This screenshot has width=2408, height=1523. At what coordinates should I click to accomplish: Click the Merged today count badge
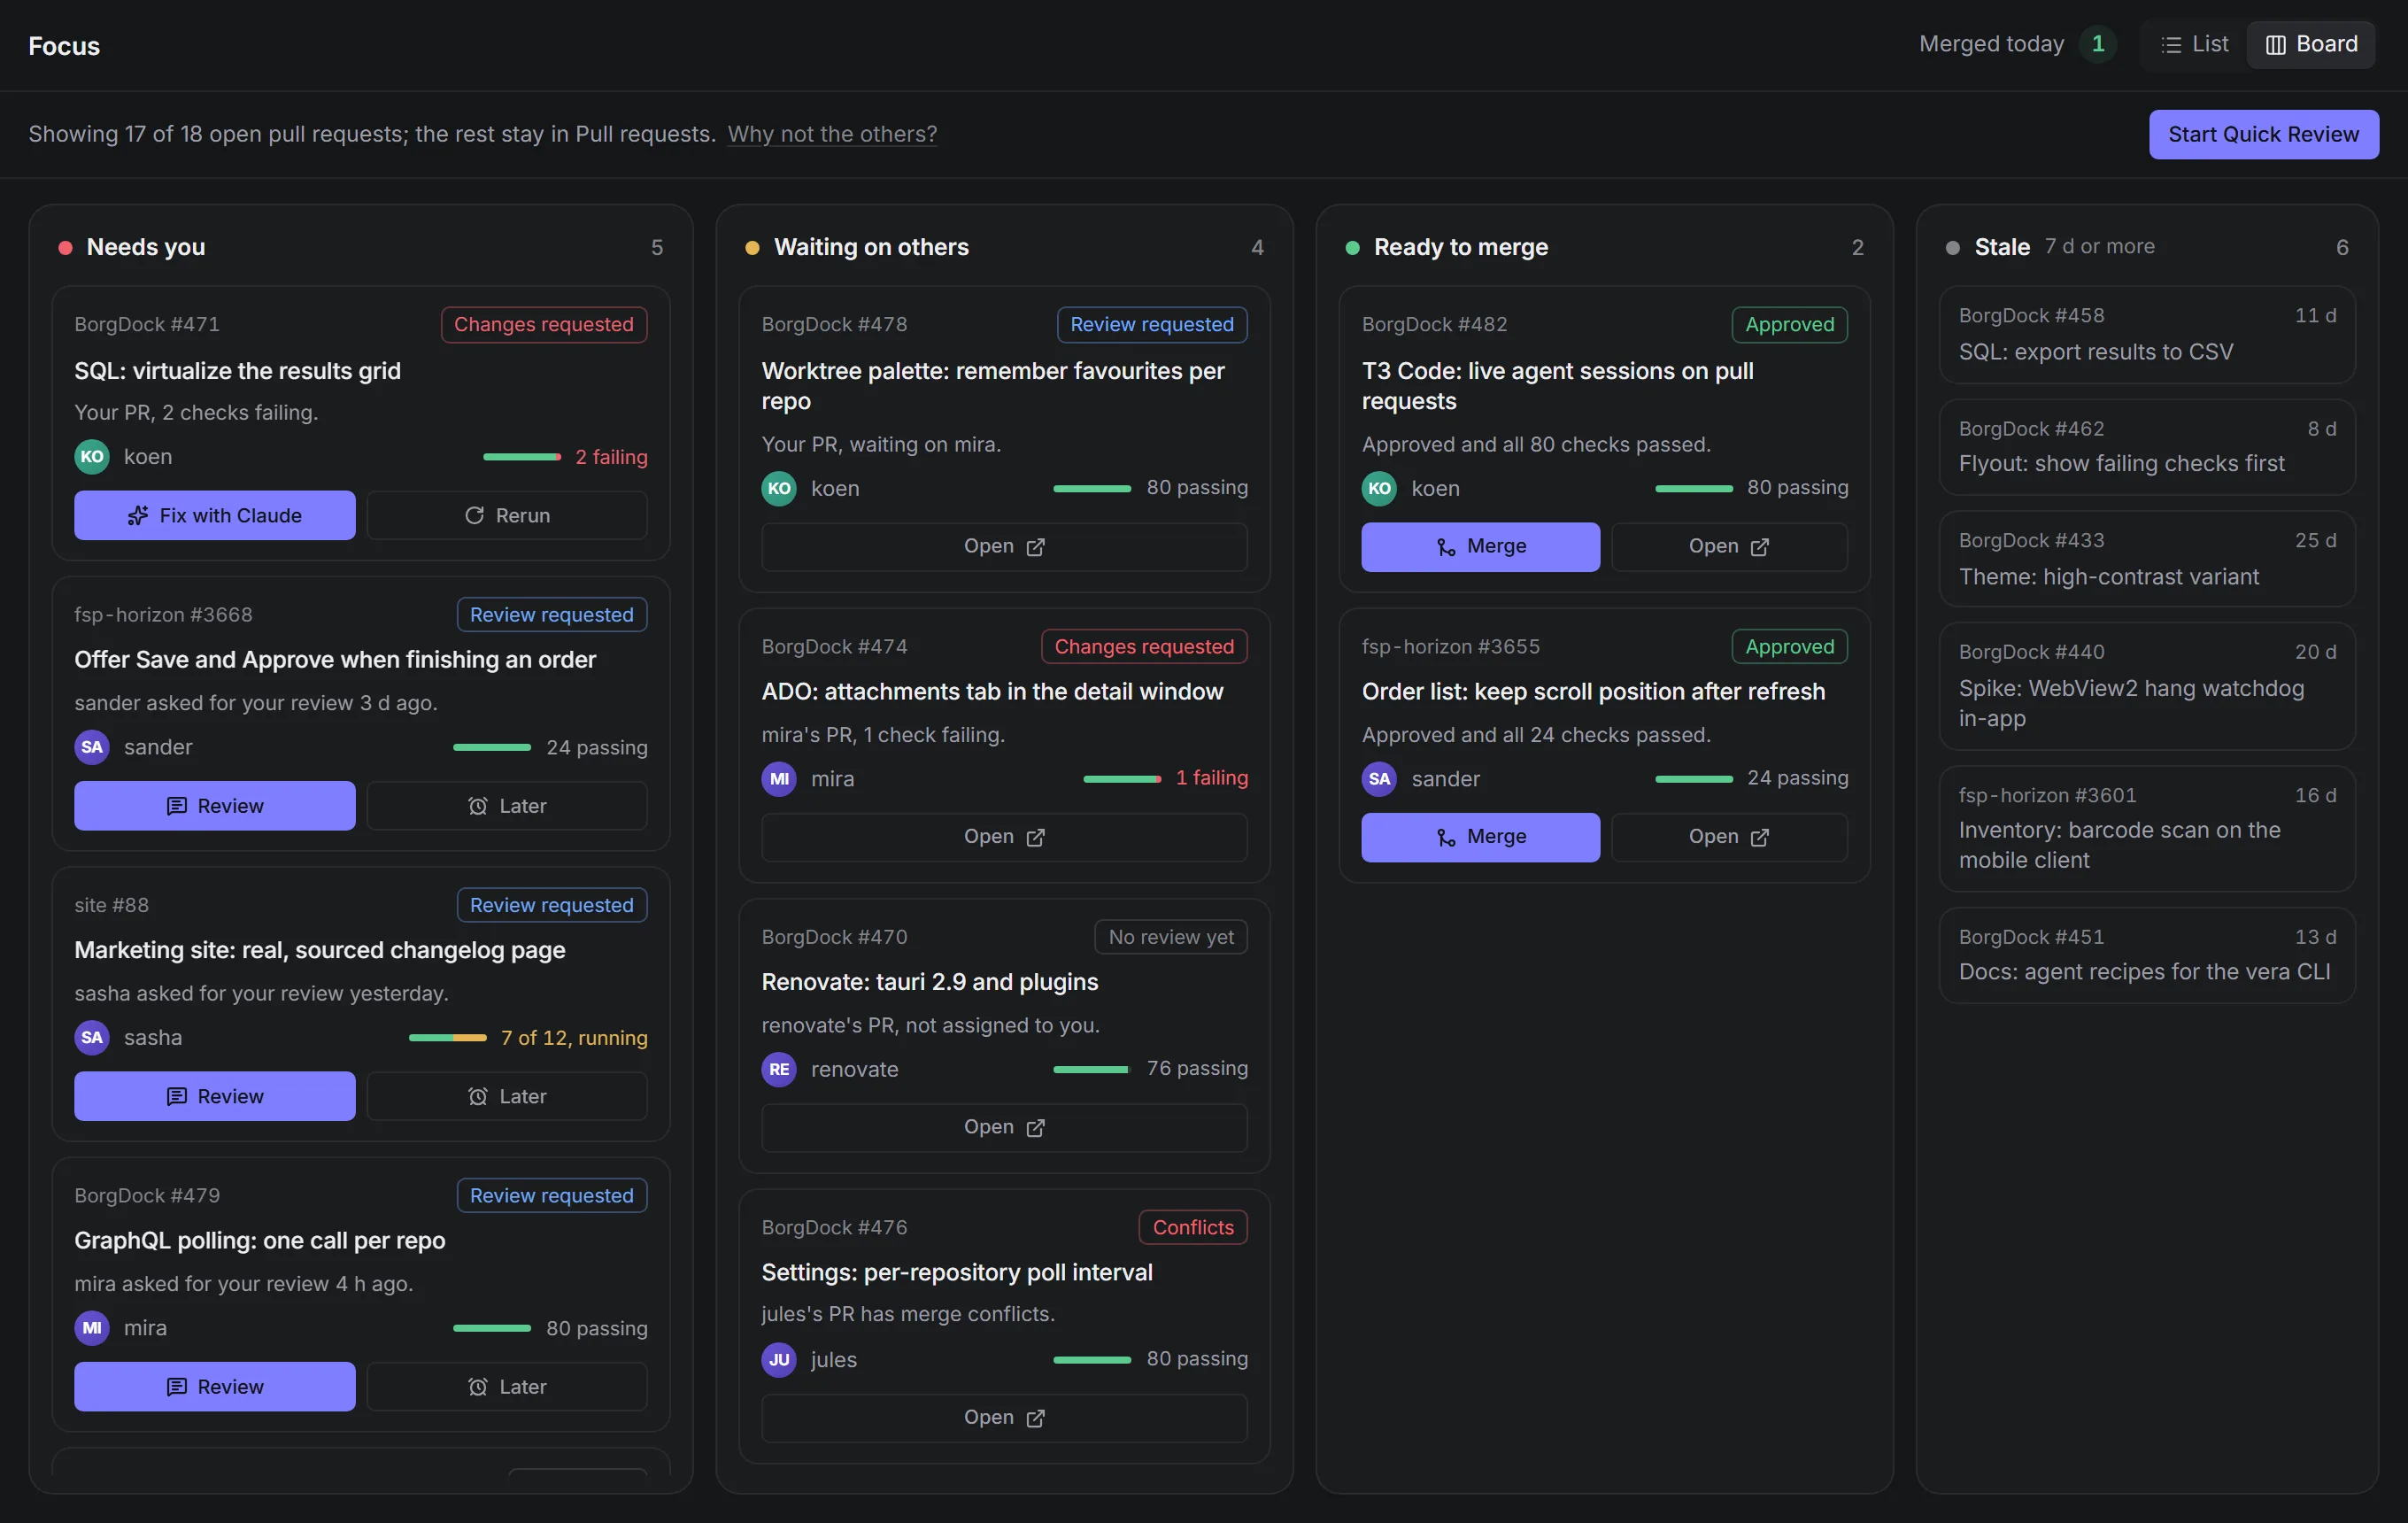[2098, 44]
